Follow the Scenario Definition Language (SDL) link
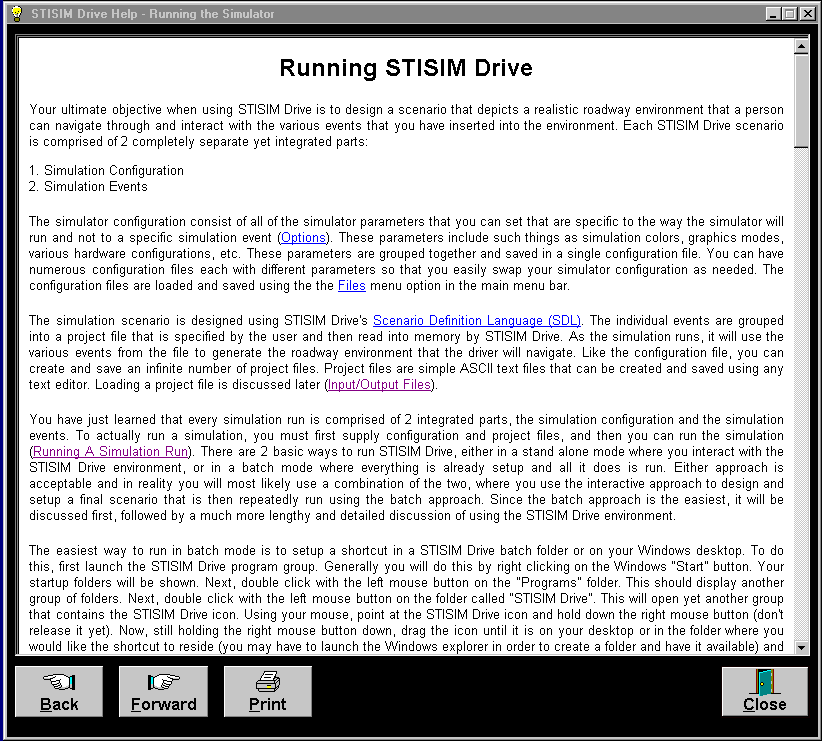Image resolution: width=822 pixels, height=741 pixels. coord(476,319)
